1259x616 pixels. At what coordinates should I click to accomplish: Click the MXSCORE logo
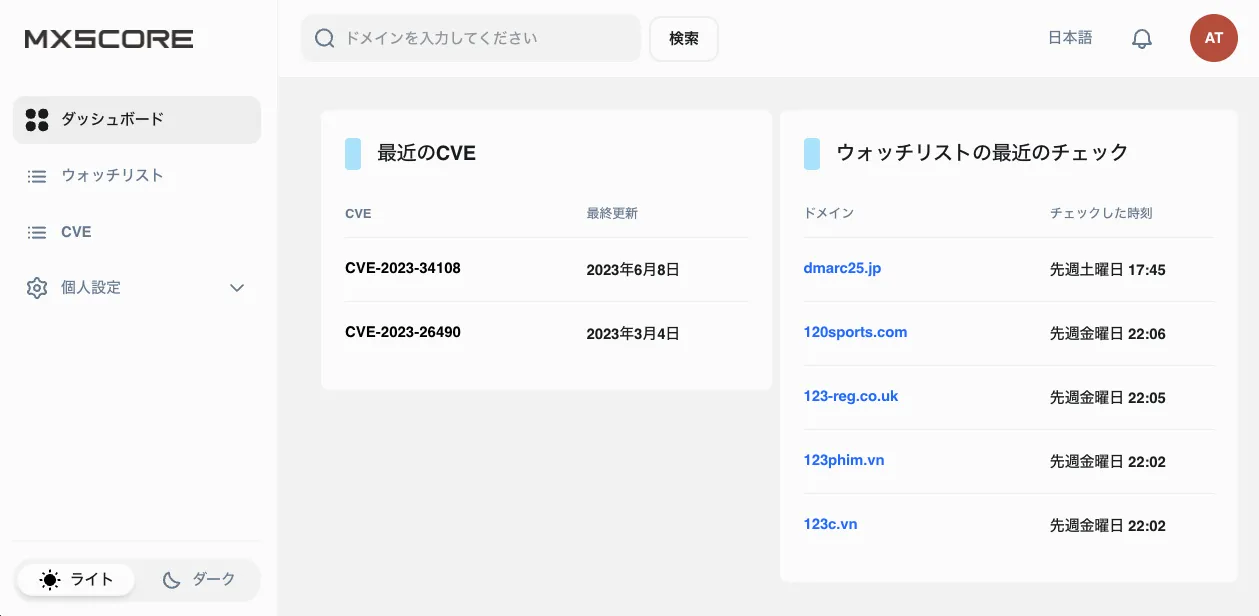(x=109, y=39)
